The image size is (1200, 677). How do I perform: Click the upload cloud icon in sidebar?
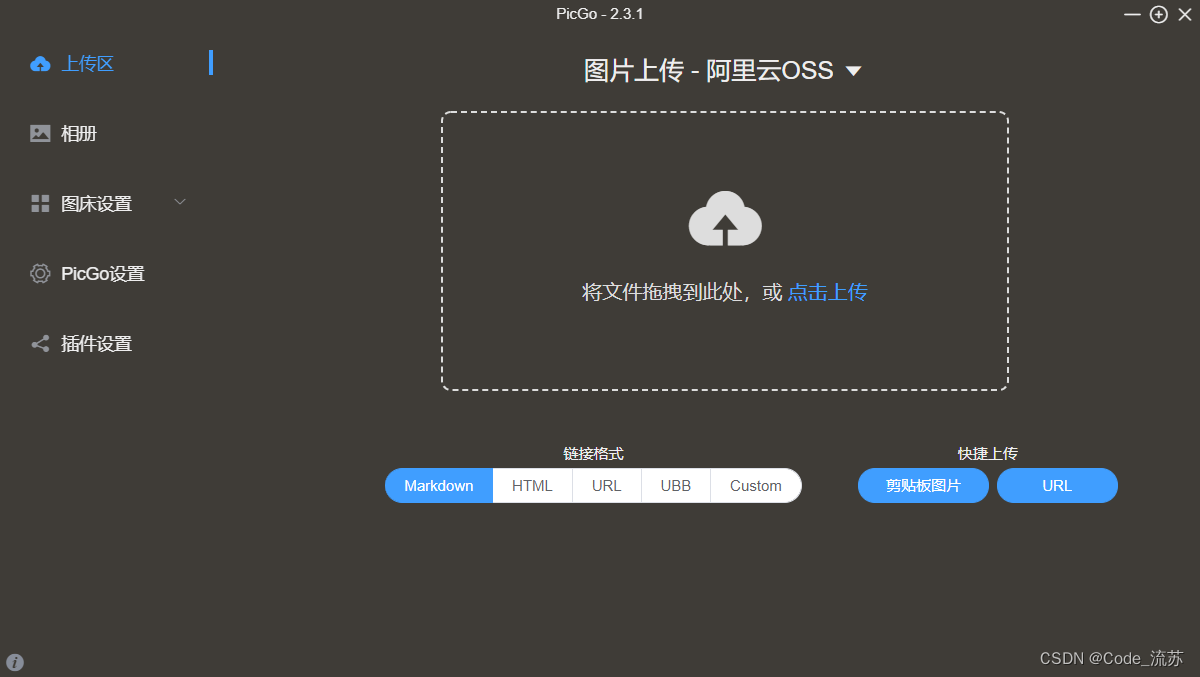click(x=40, y=64)
